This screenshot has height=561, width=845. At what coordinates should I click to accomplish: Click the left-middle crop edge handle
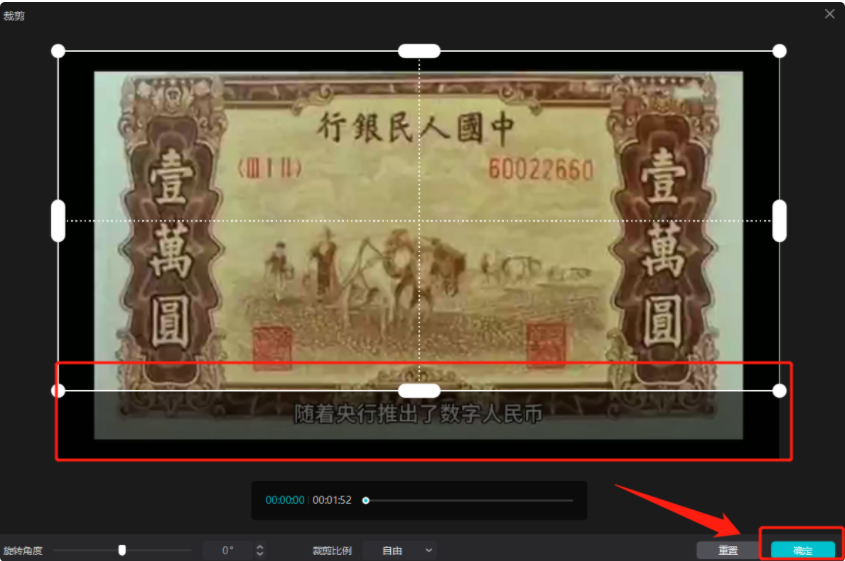point(58,221)
